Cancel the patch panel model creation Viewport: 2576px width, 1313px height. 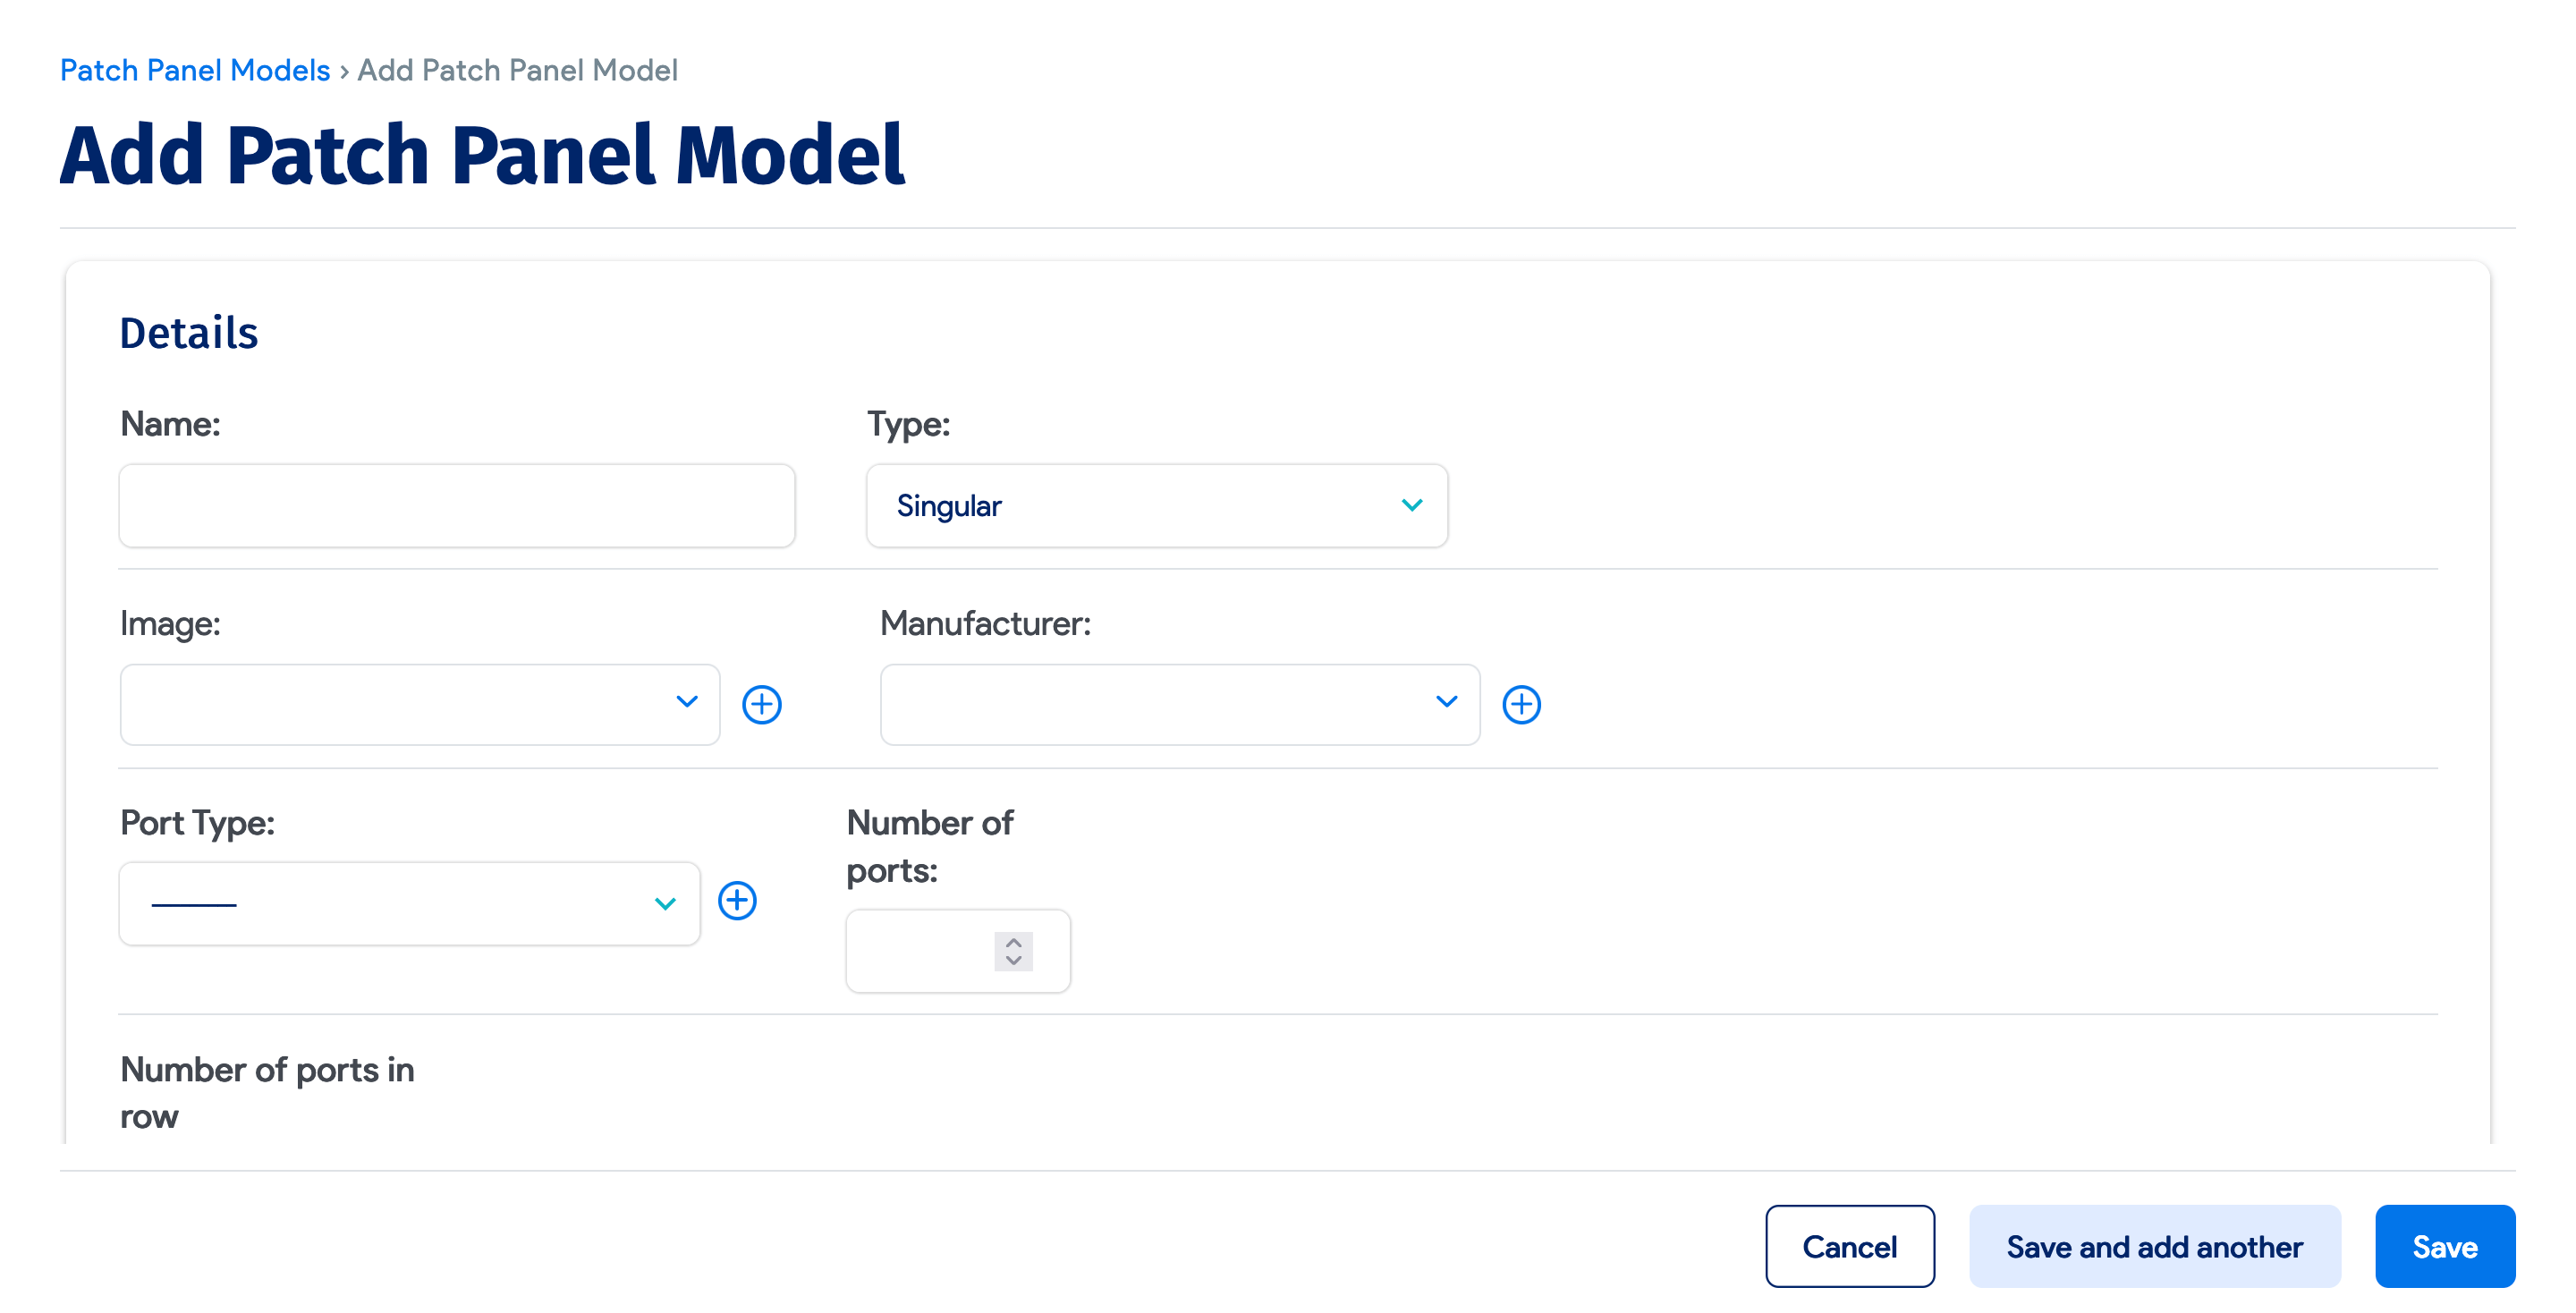[x=1849, y=1246]
